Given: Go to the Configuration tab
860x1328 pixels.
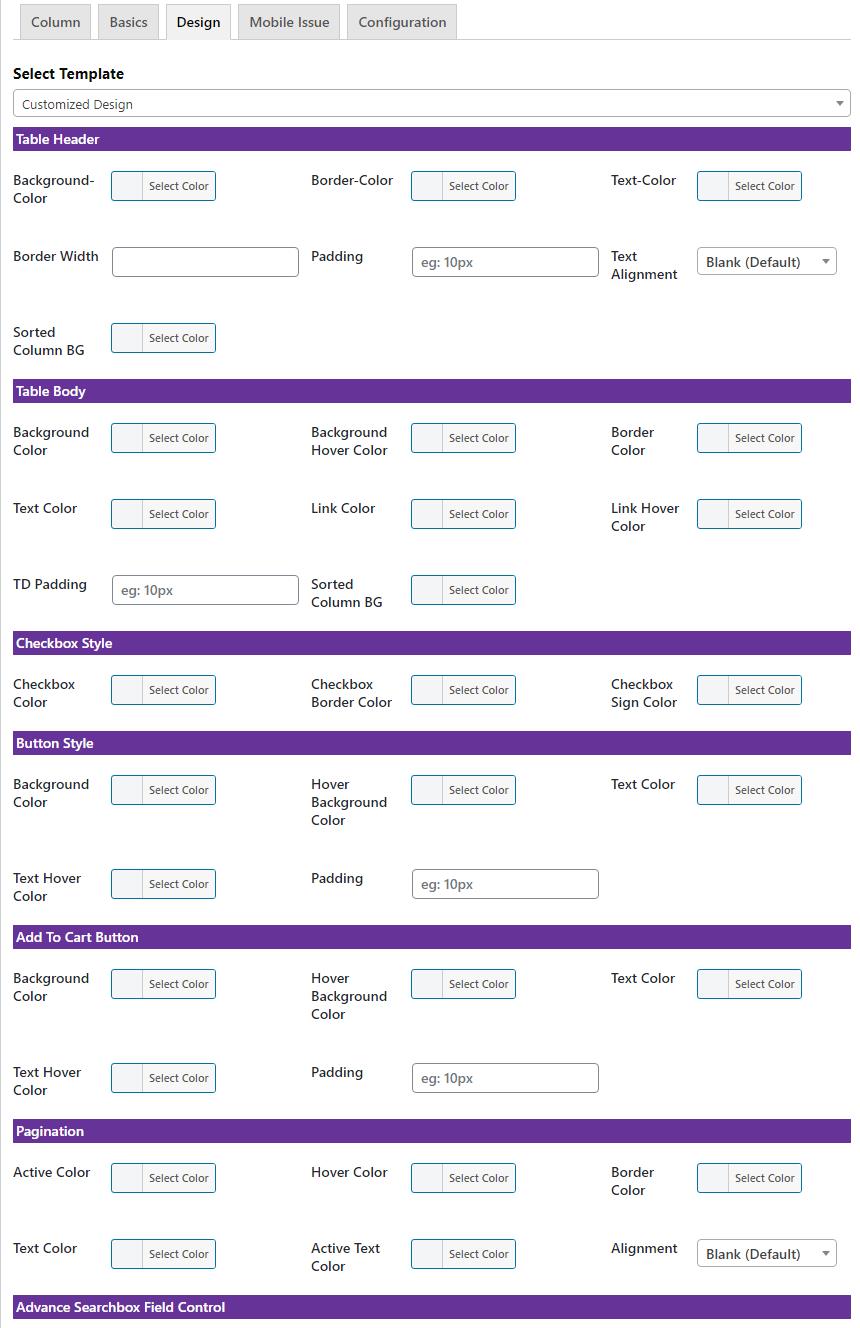Looking at the screenshot, I should [402, 22].
